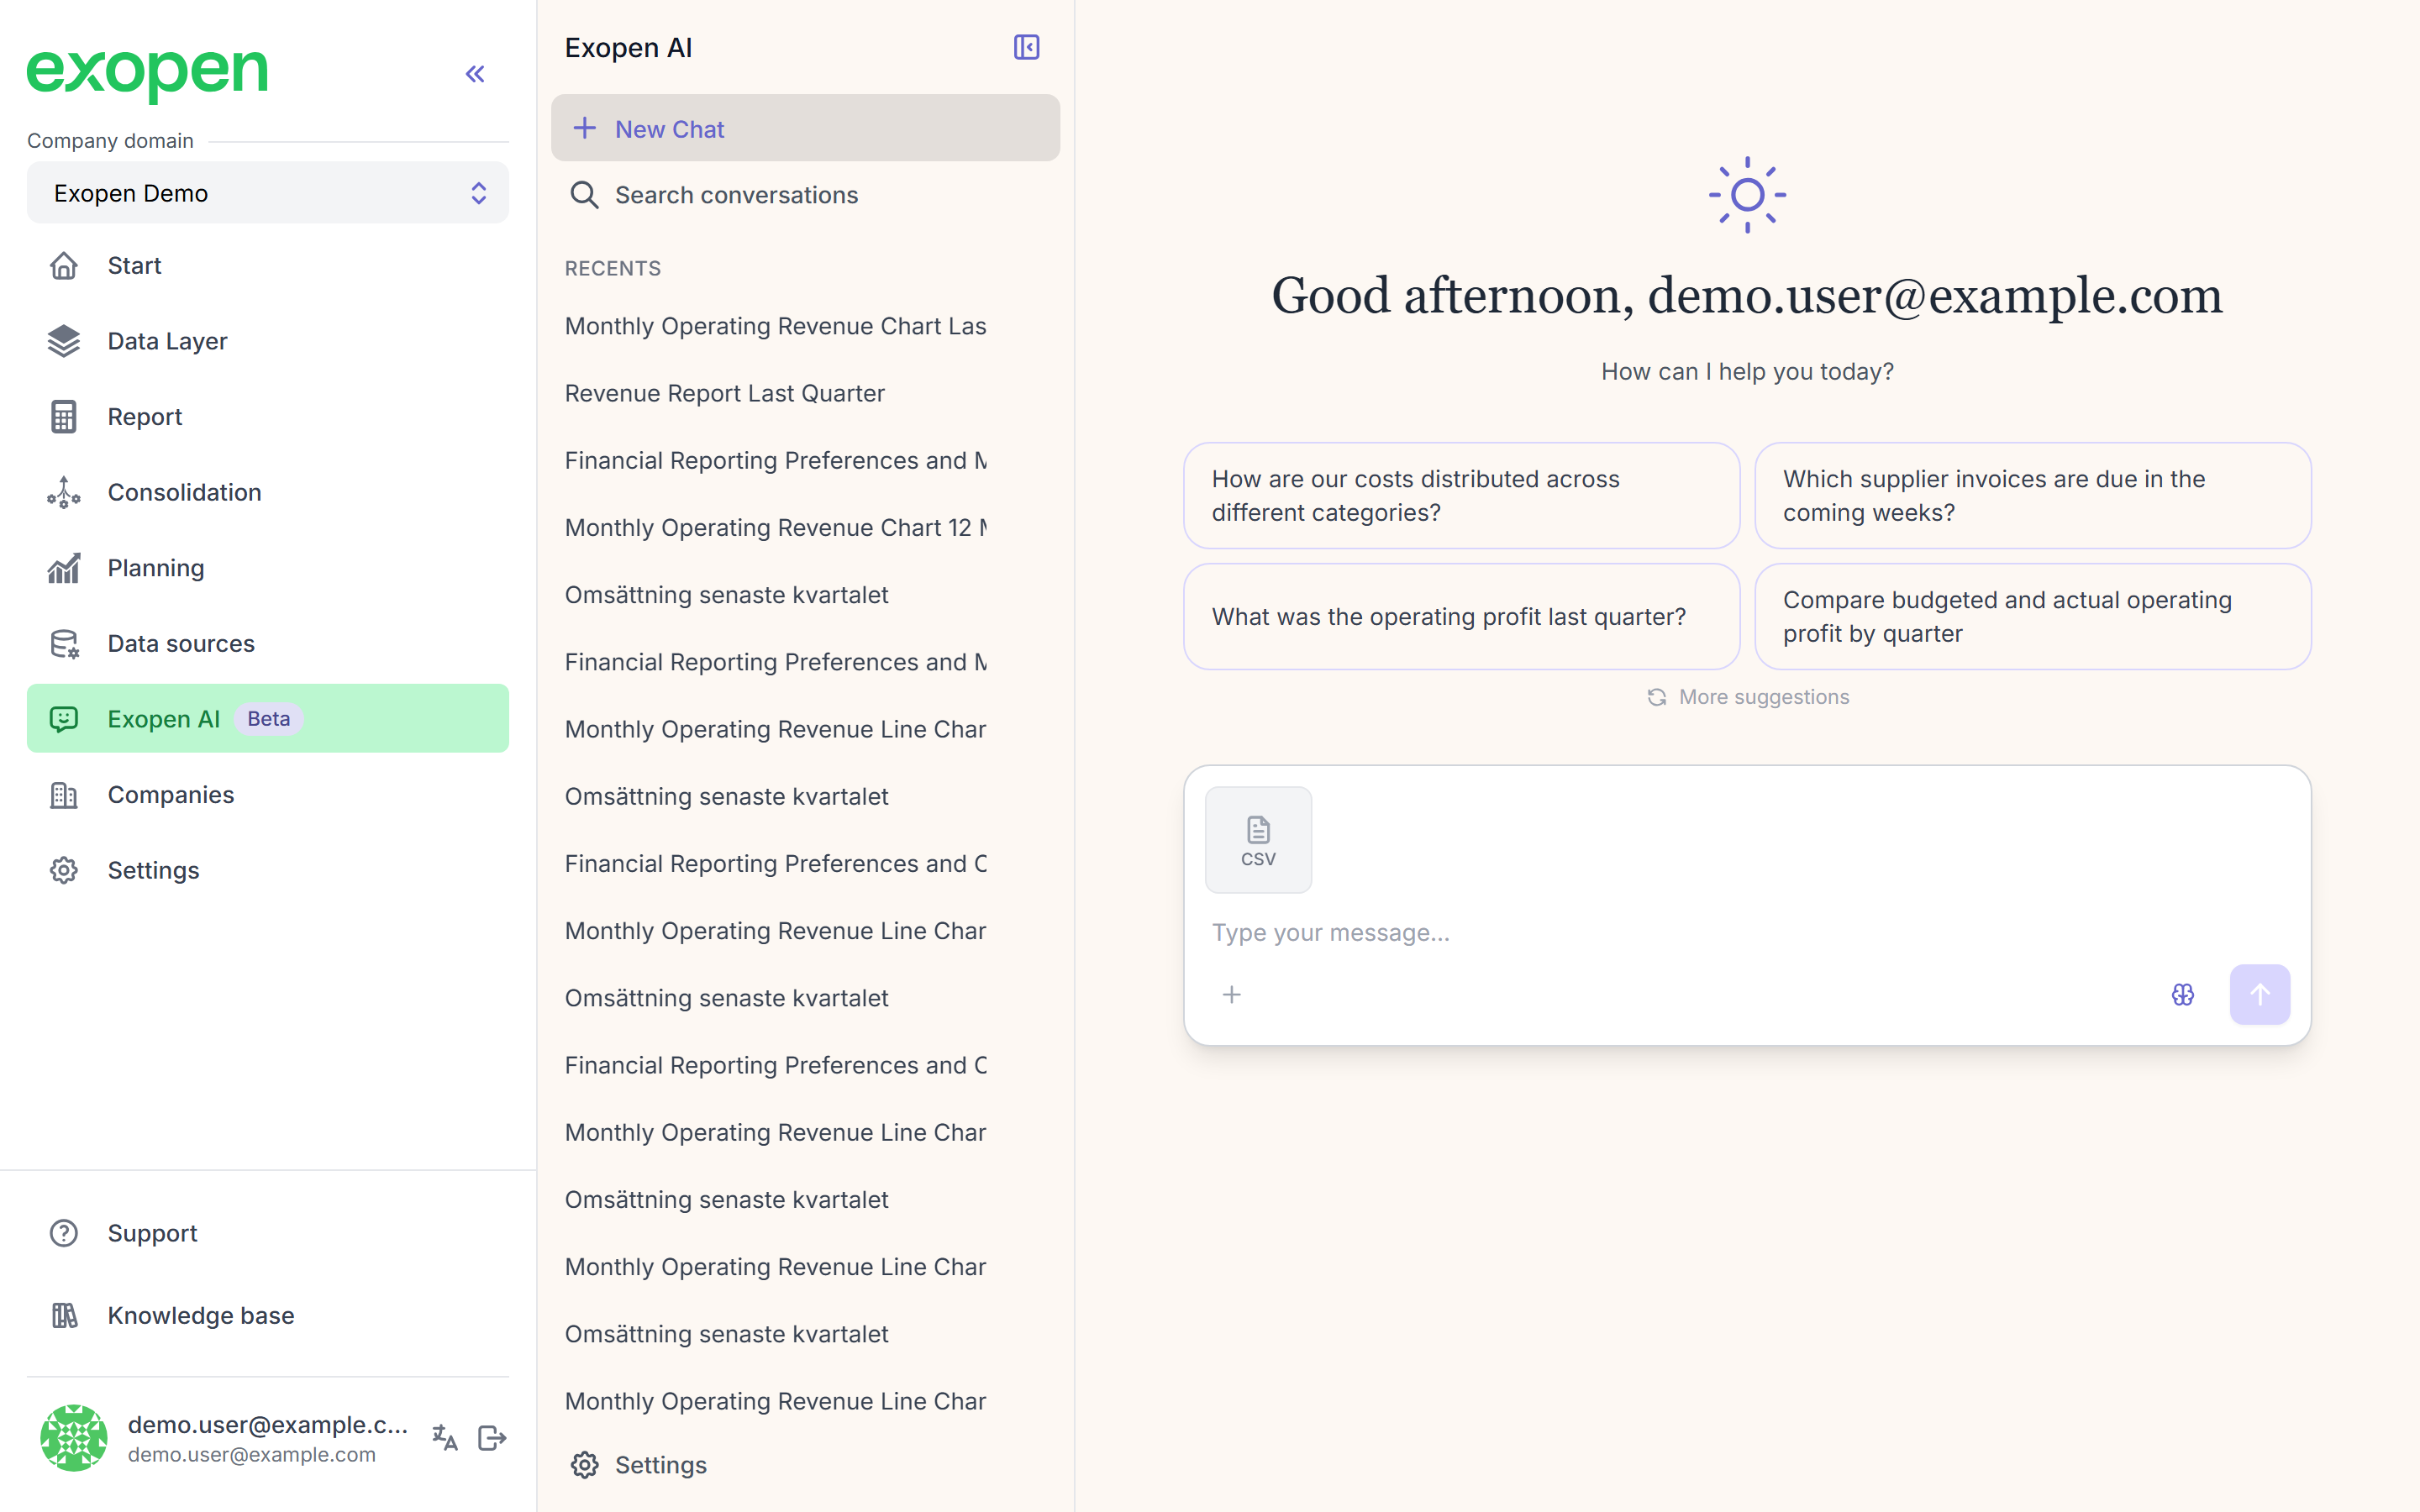This screenshot has width=2420, height=1512.
Task: Click the log out icon
Action: click(492, 1438)
